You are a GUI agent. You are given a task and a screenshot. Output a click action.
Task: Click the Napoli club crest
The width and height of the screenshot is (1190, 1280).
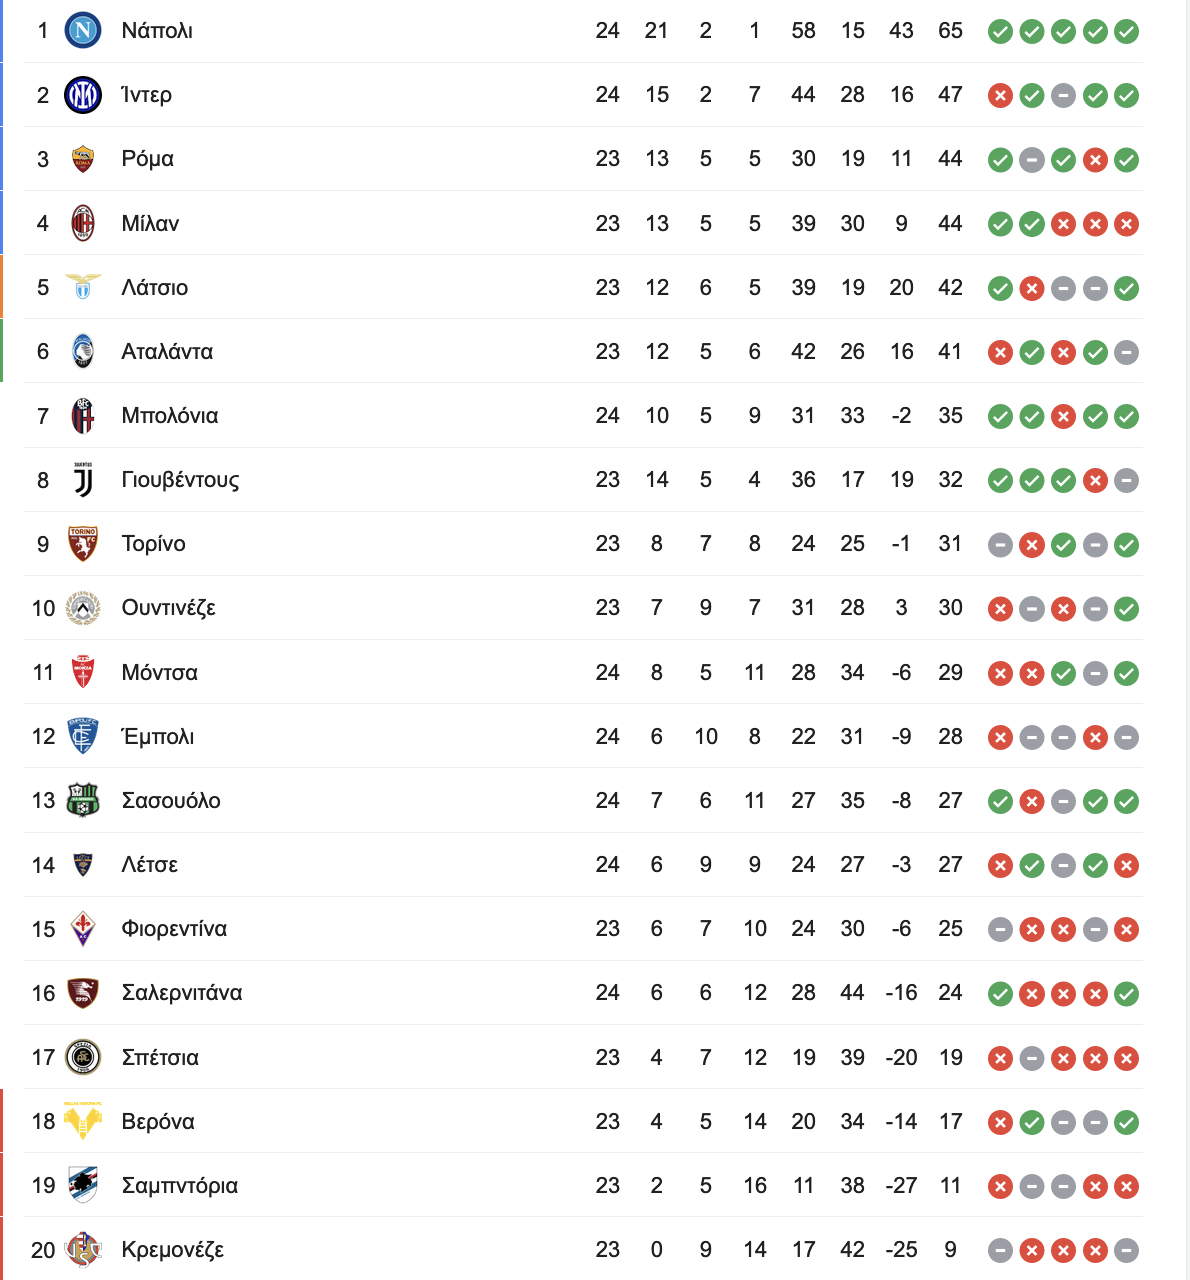83,31
